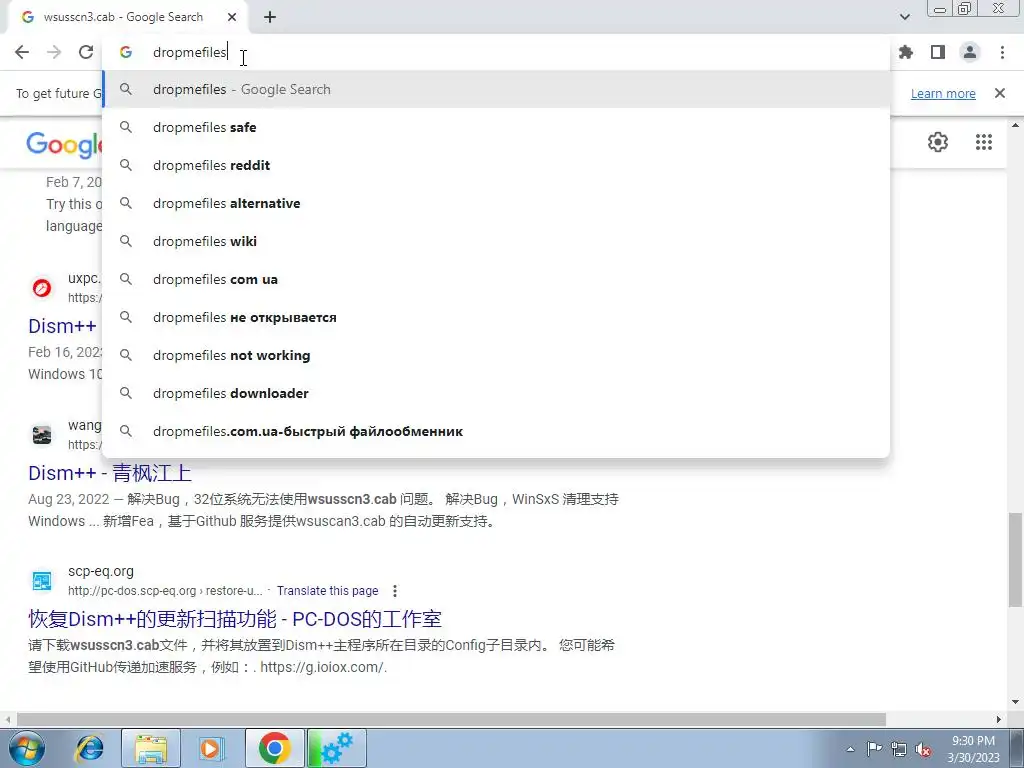The height and width of the screenshot is (768, 1024).
Task: Click the wang result site favicon
Action: coord(42,434)
